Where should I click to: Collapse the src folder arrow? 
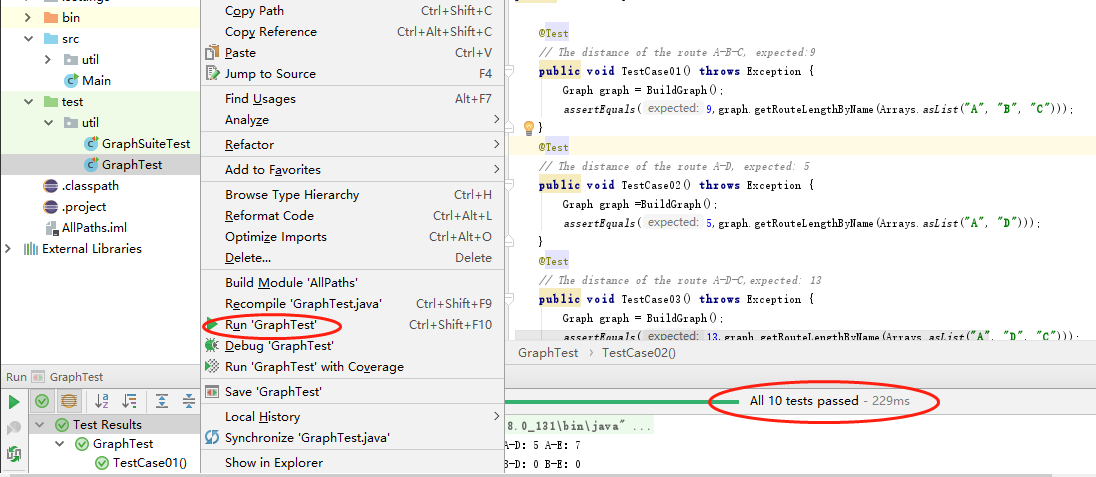tap(29, 38)
